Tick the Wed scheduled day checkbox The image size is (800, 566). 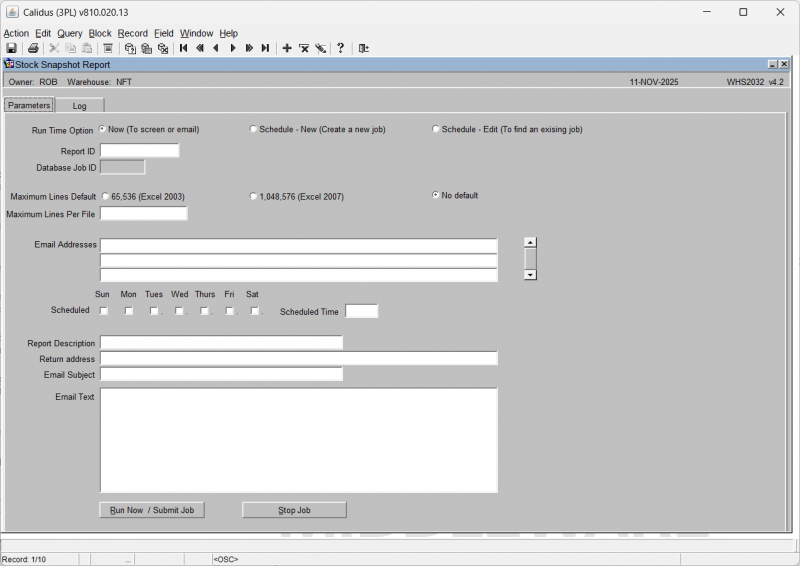[179, 311]
